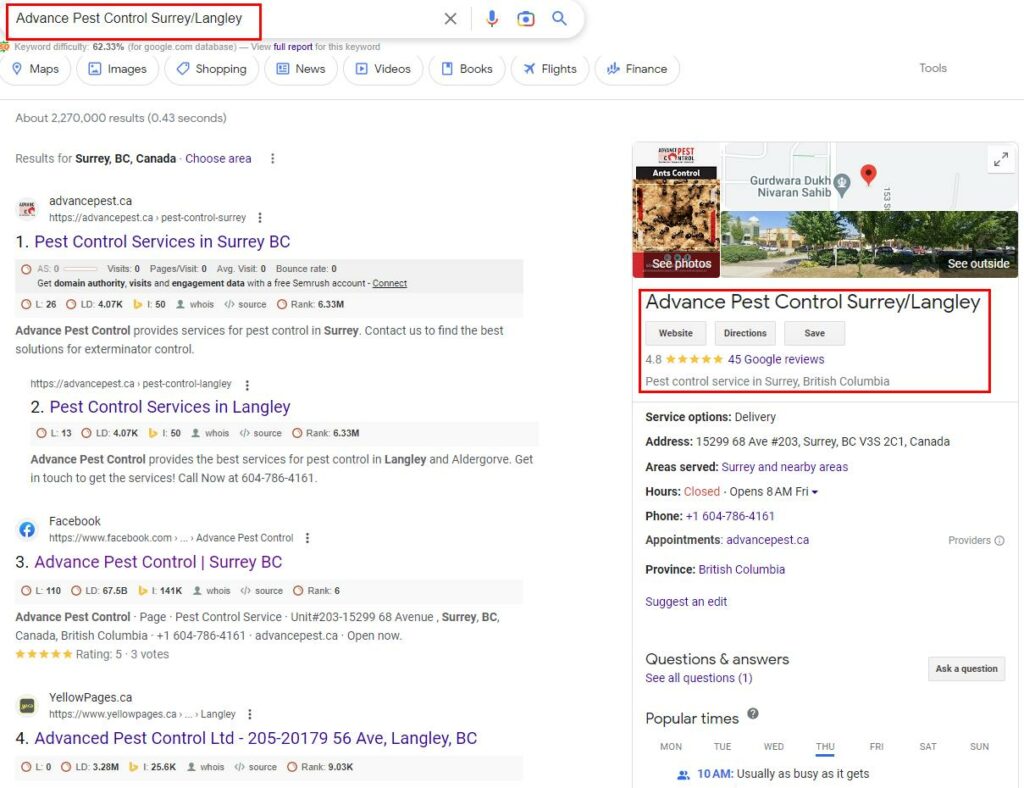Open See all questions (1) link

point(699,678)
